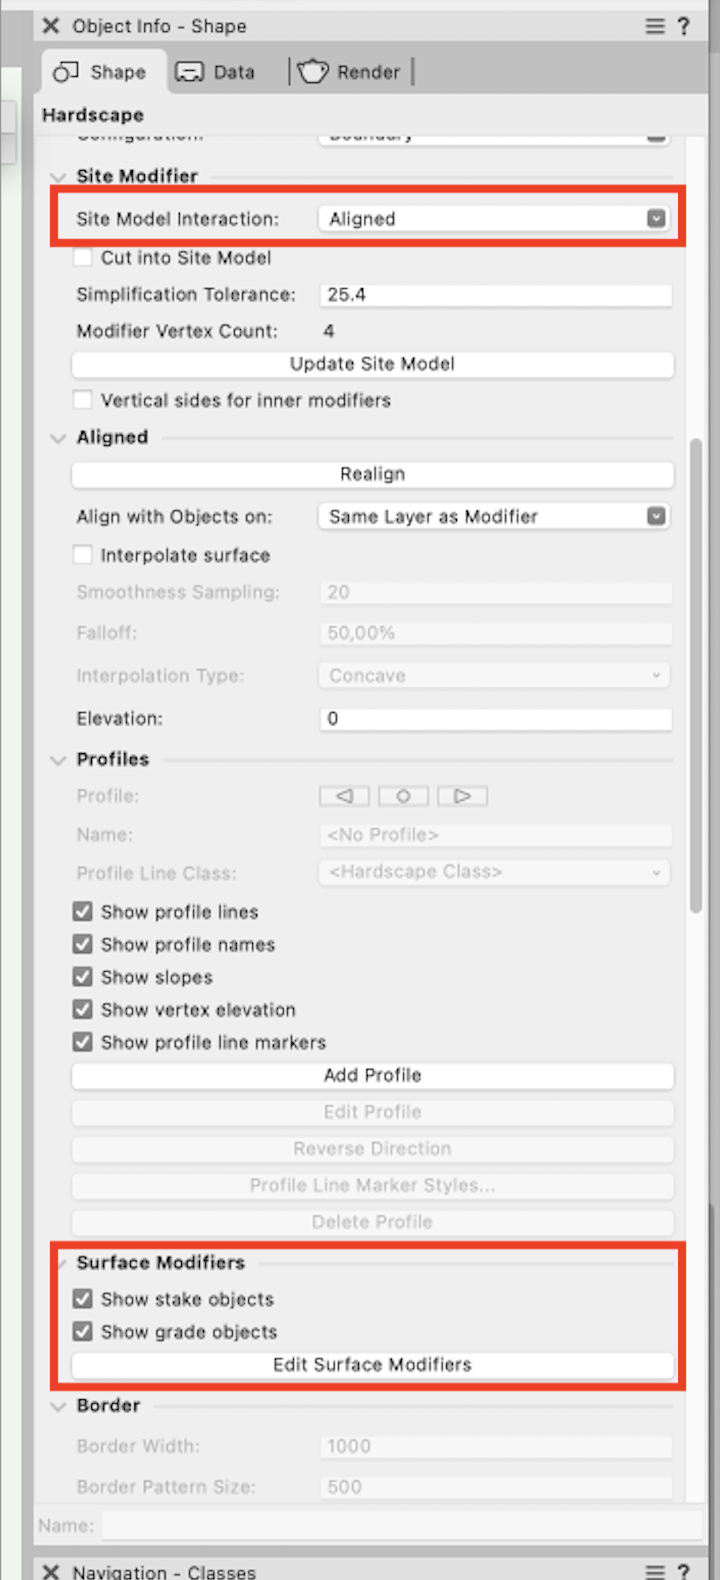Click the next profile arrow icon
This screenshot has height=1580, width=720.
(x=462, y=796)
